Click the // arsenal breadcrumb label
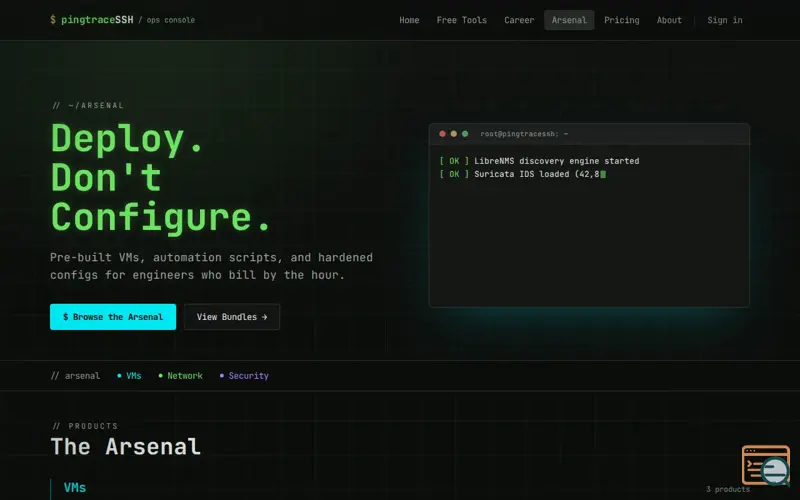 tap(76, 376)
